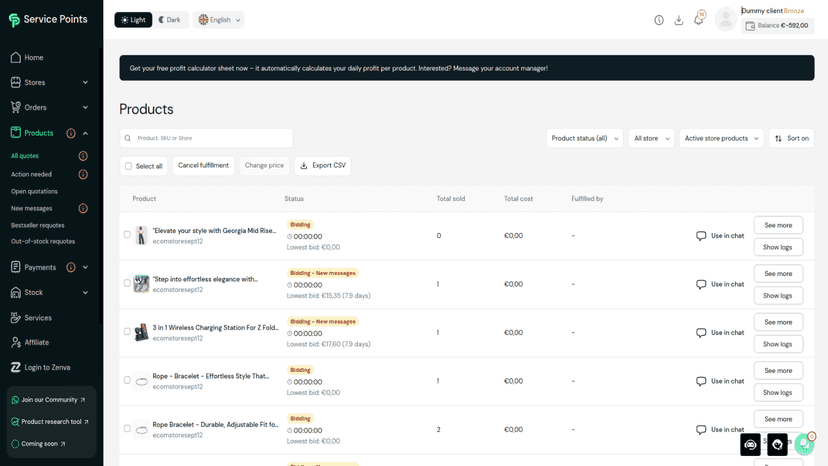Open All quotes submenu item
The image size is (828, 466).
25,156
